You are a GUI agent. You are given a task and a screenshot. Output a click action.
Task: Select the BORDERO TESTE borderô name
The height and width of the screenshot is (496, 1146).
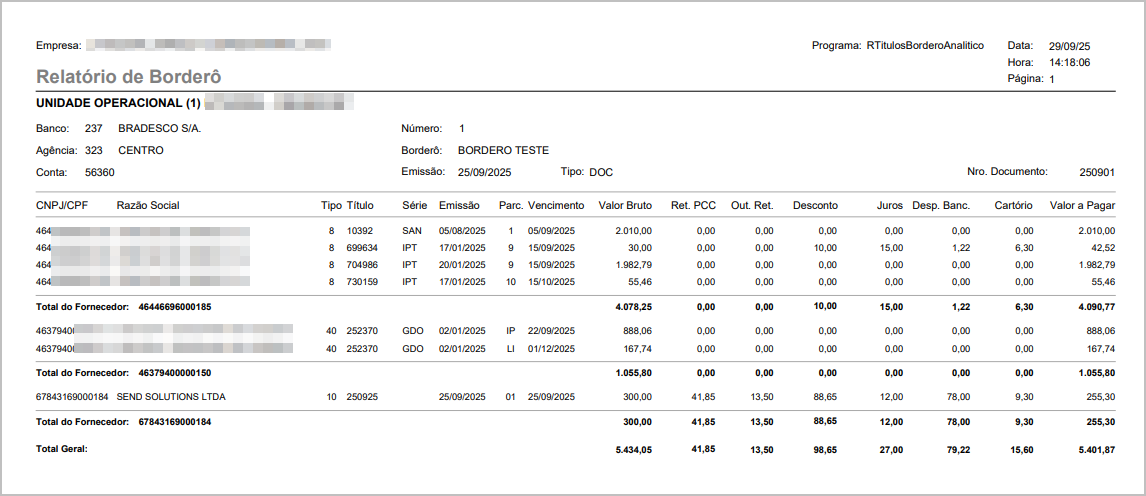pyautogui.click(x=503, y=150)
